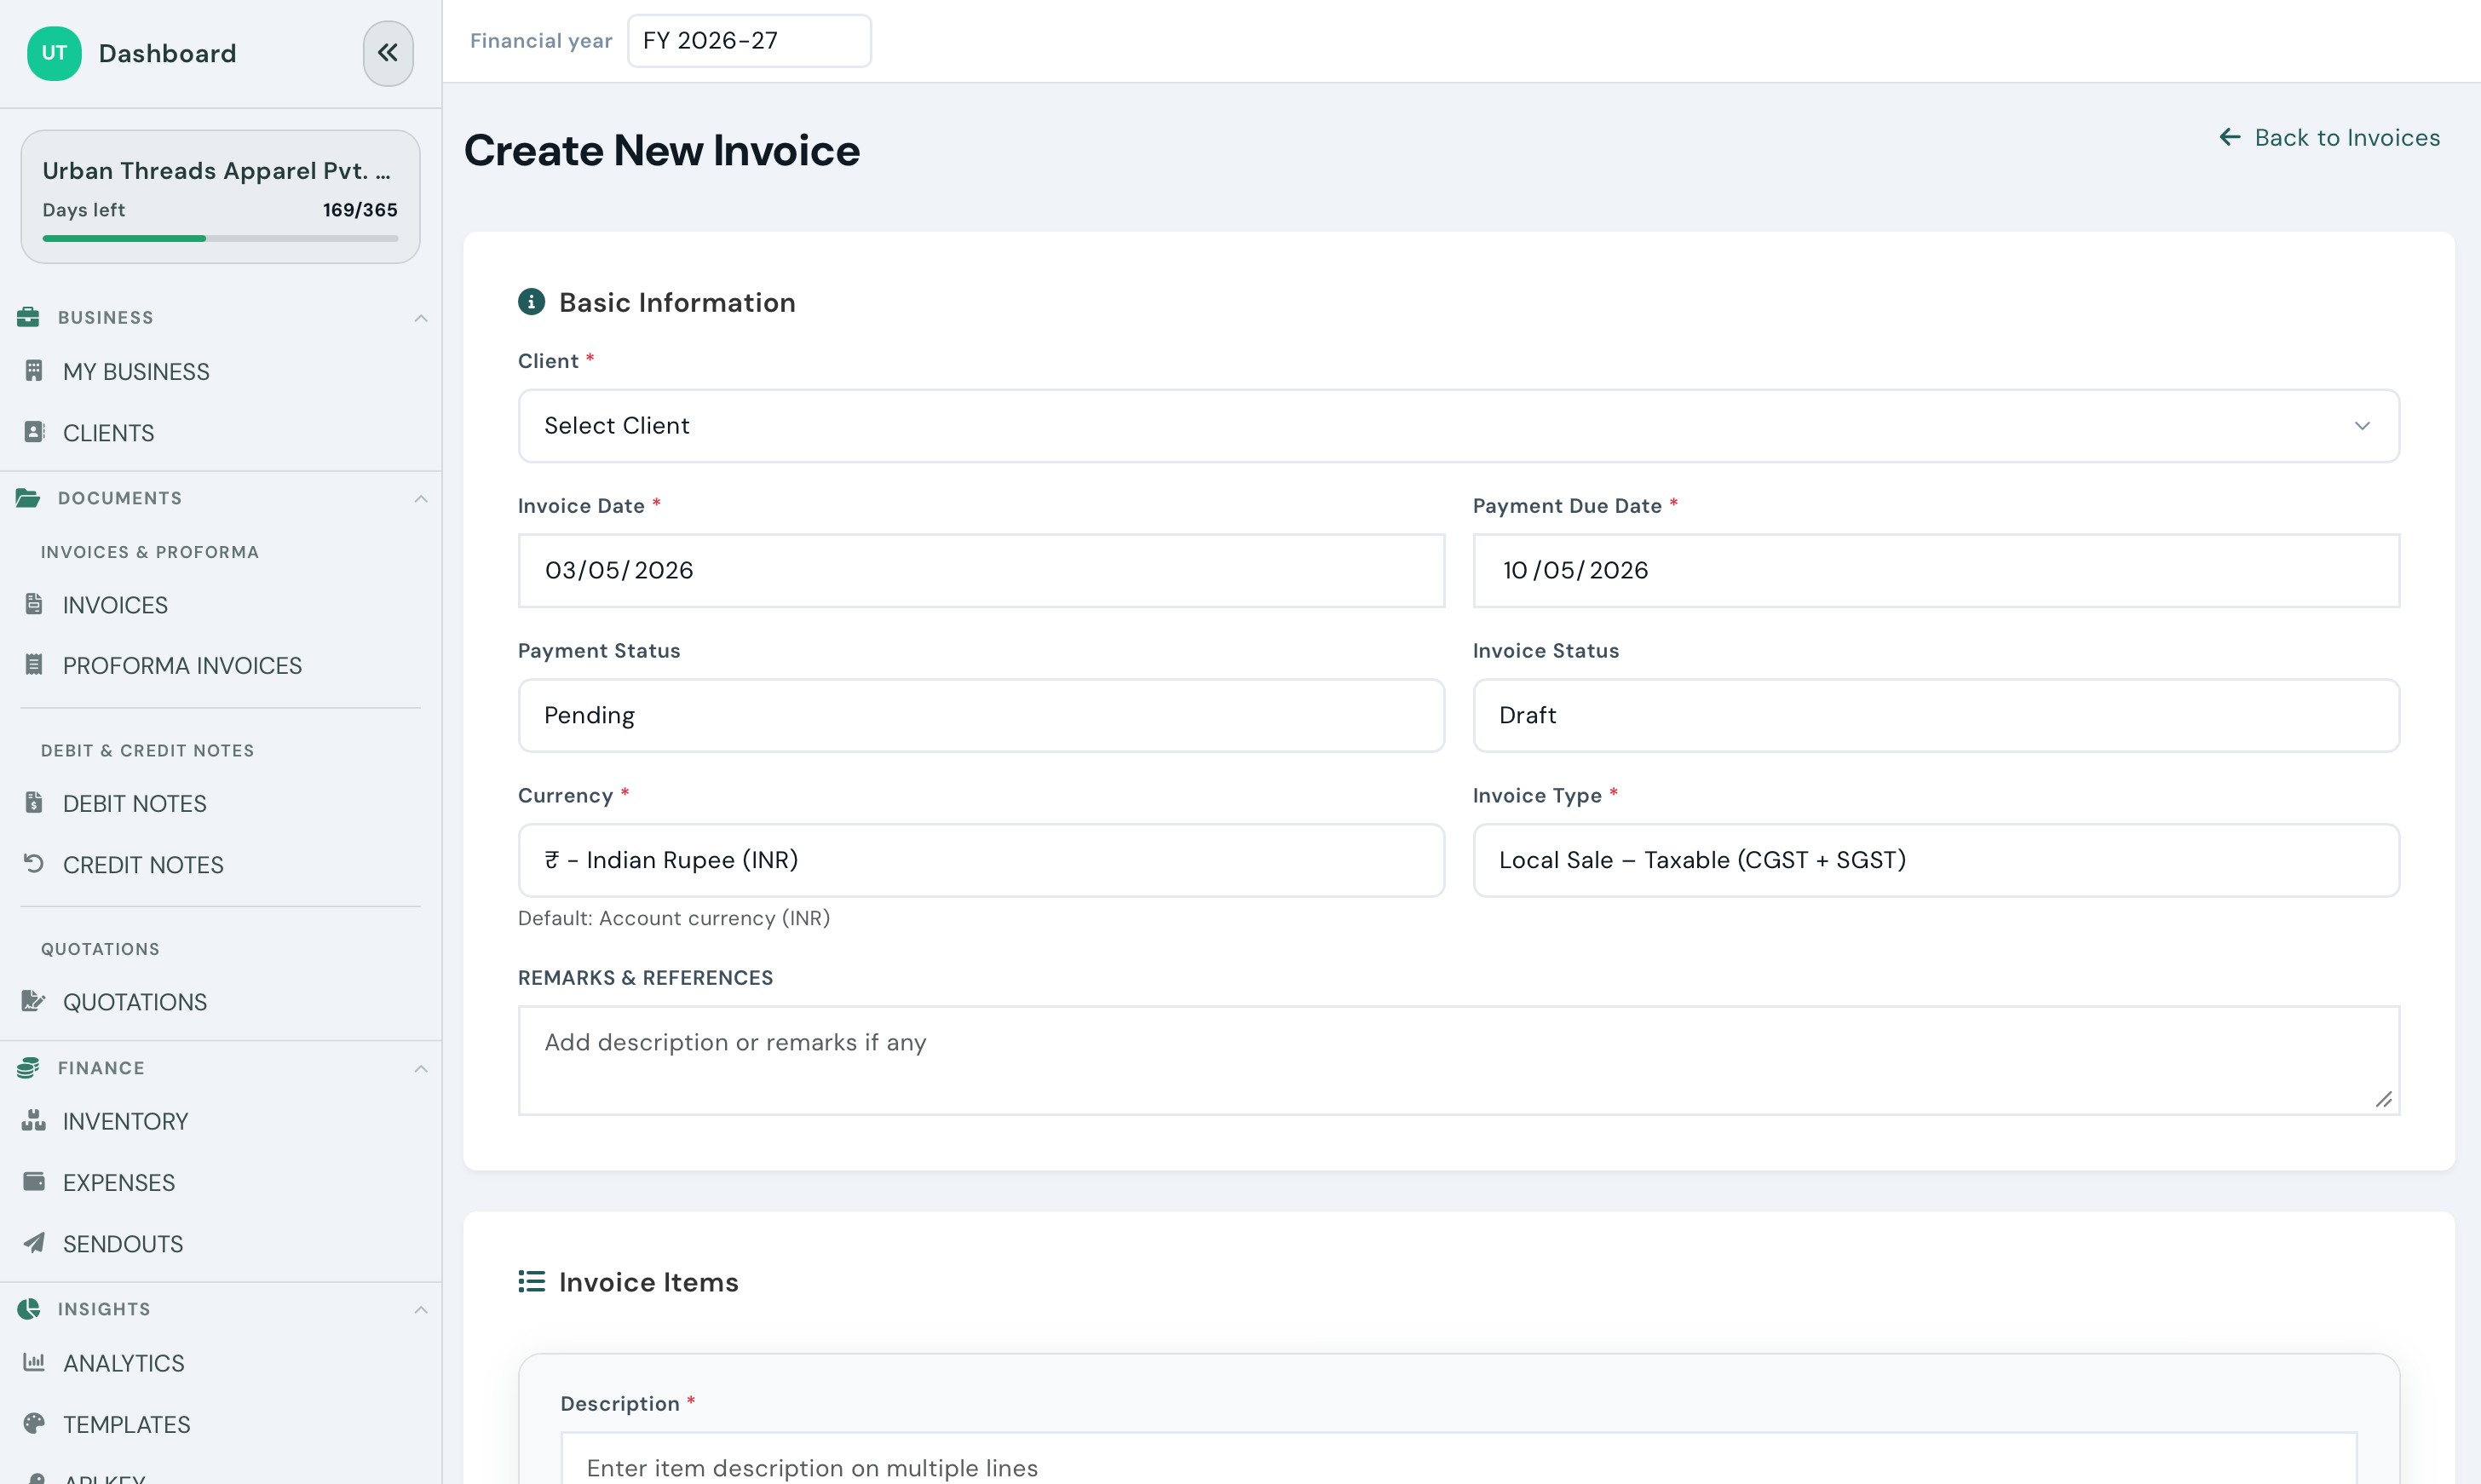The width and height of the screenshot is (2481, 1484).
Task: Click the Clients contact-book icon
Action: coord(34,432)
